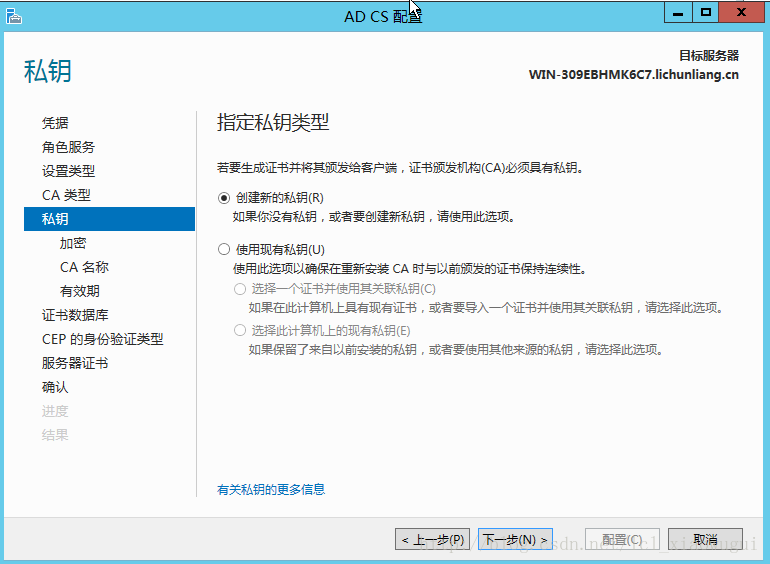Click the text '如果你没有私钥，或者要创建新私钥，请使用此选项。'

pos(374,216)
